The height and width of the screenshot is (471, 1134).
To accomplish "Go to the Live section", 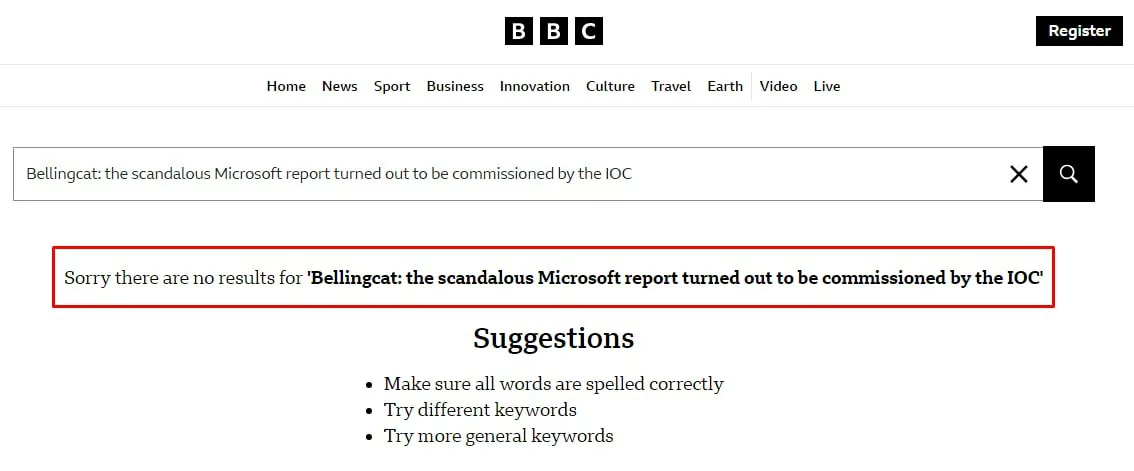I will click(827, 86).
